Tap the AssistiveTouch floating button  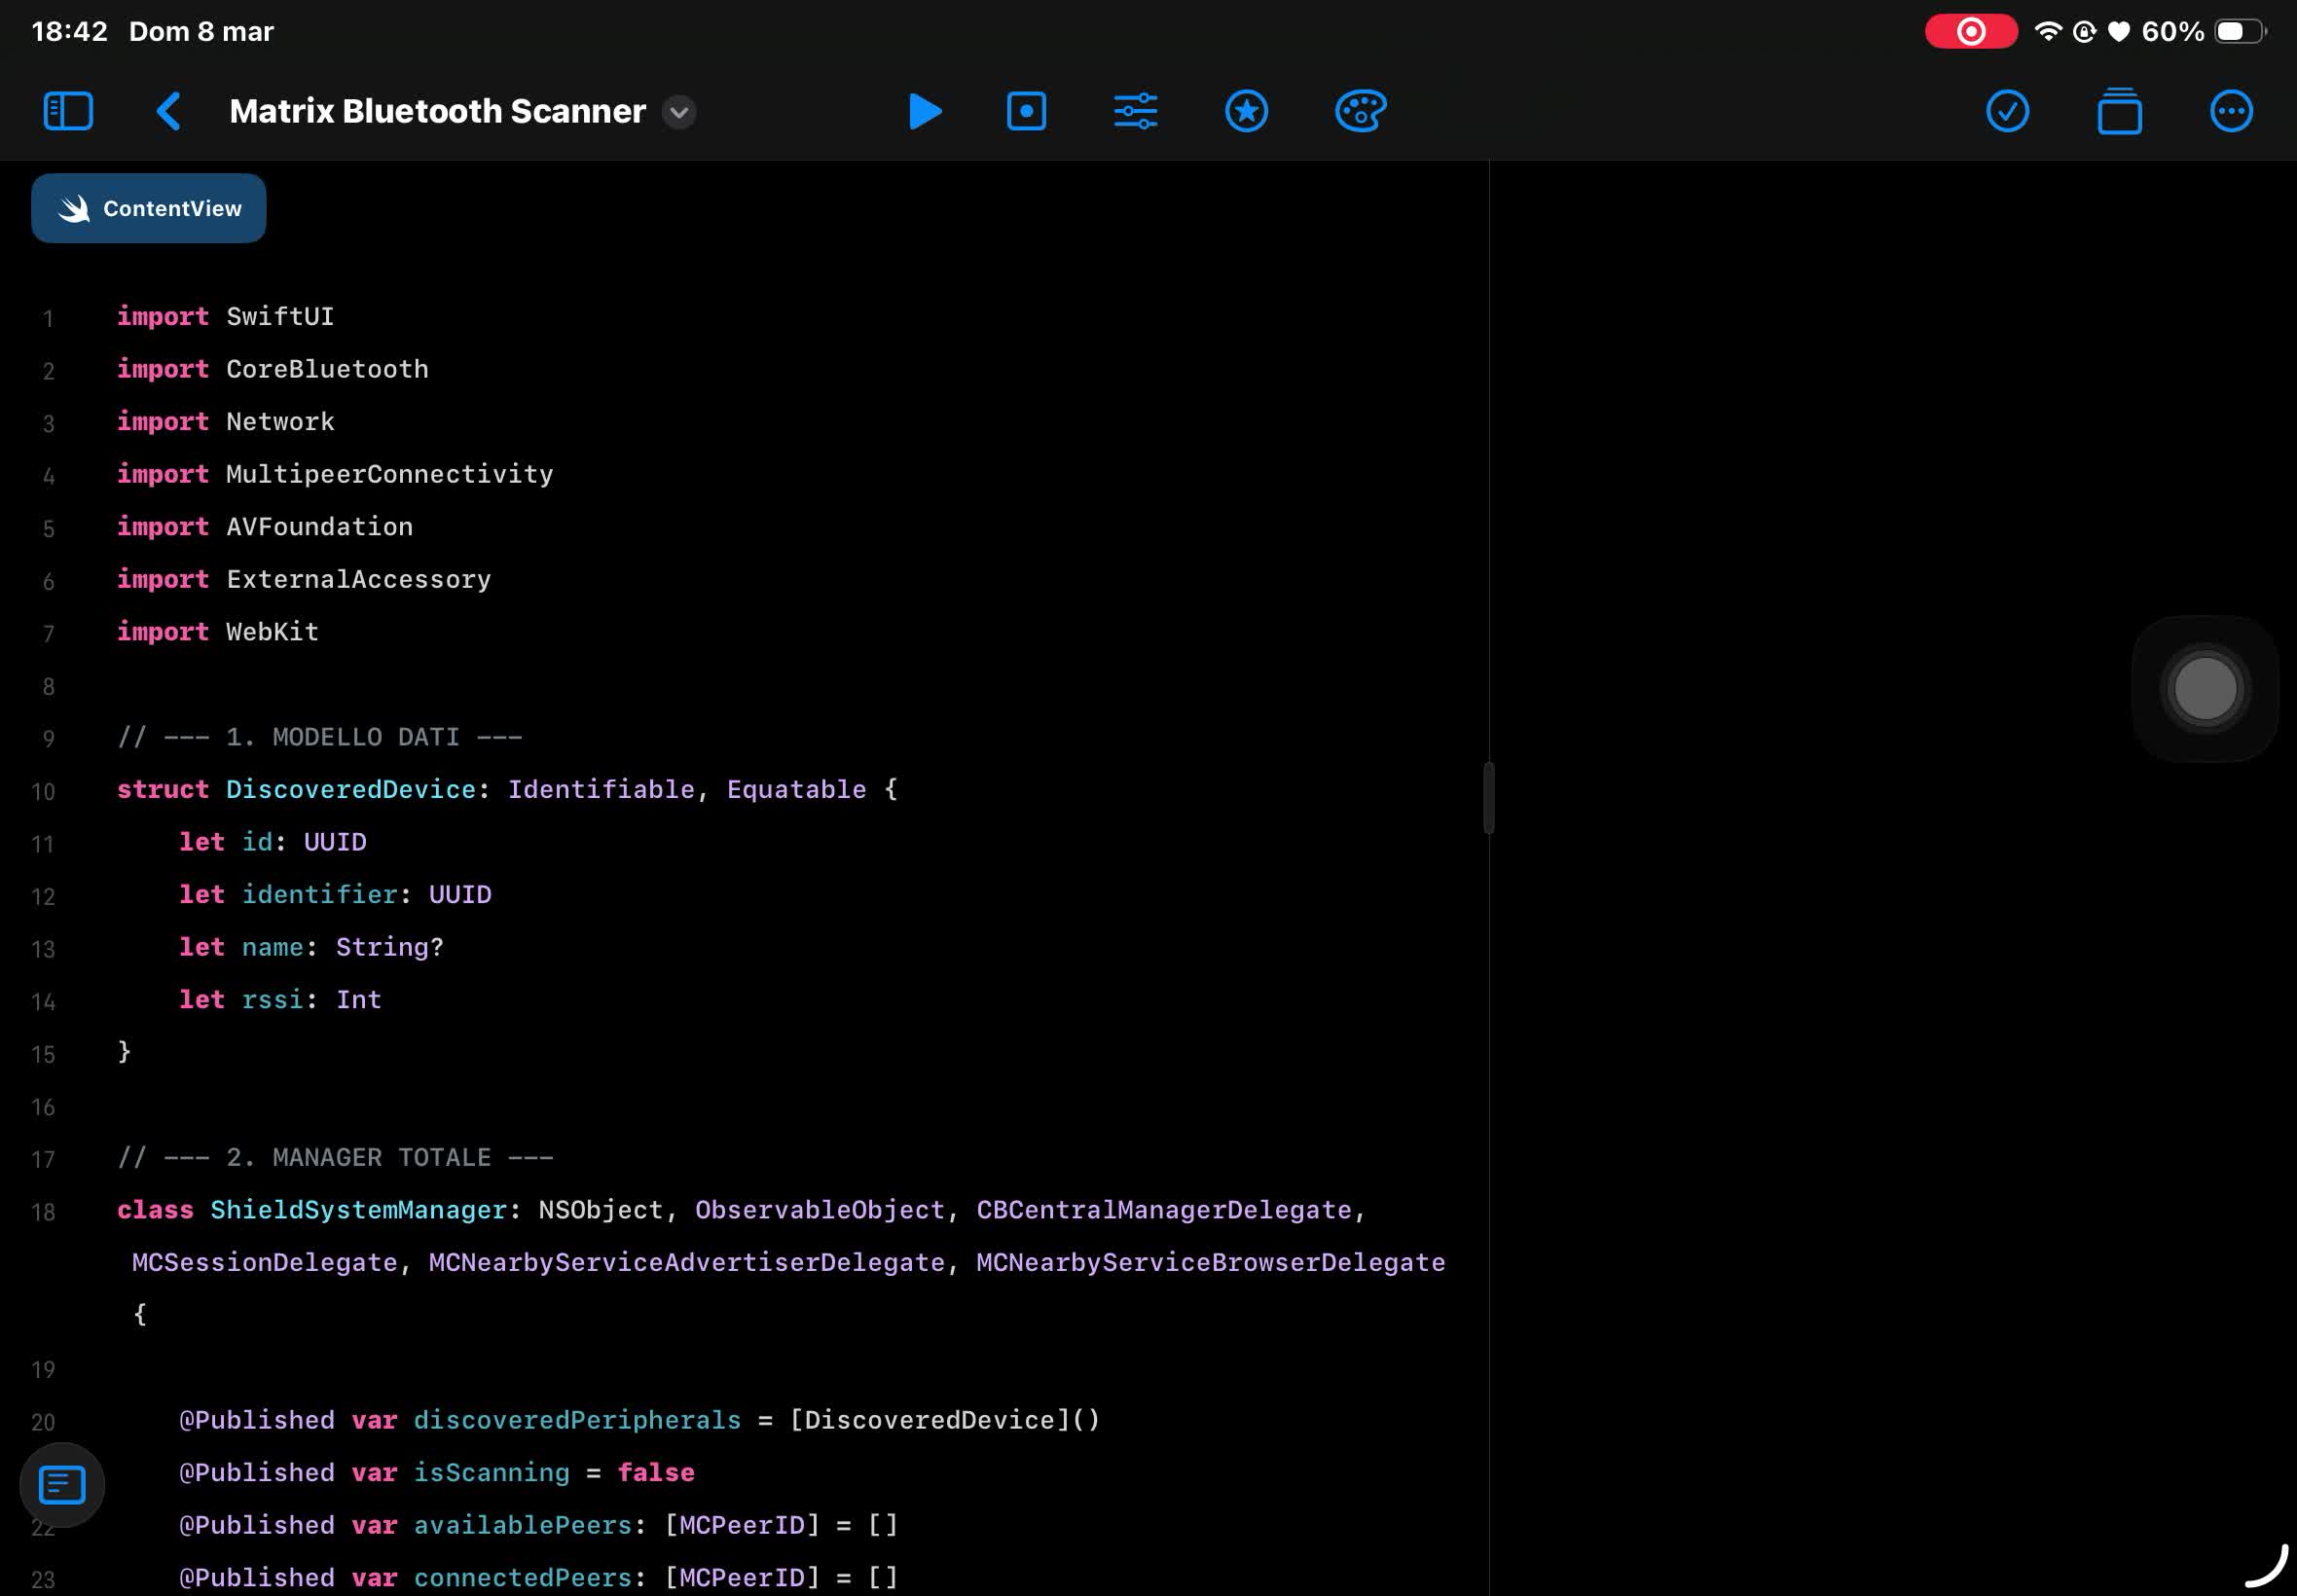[2203, 688]
